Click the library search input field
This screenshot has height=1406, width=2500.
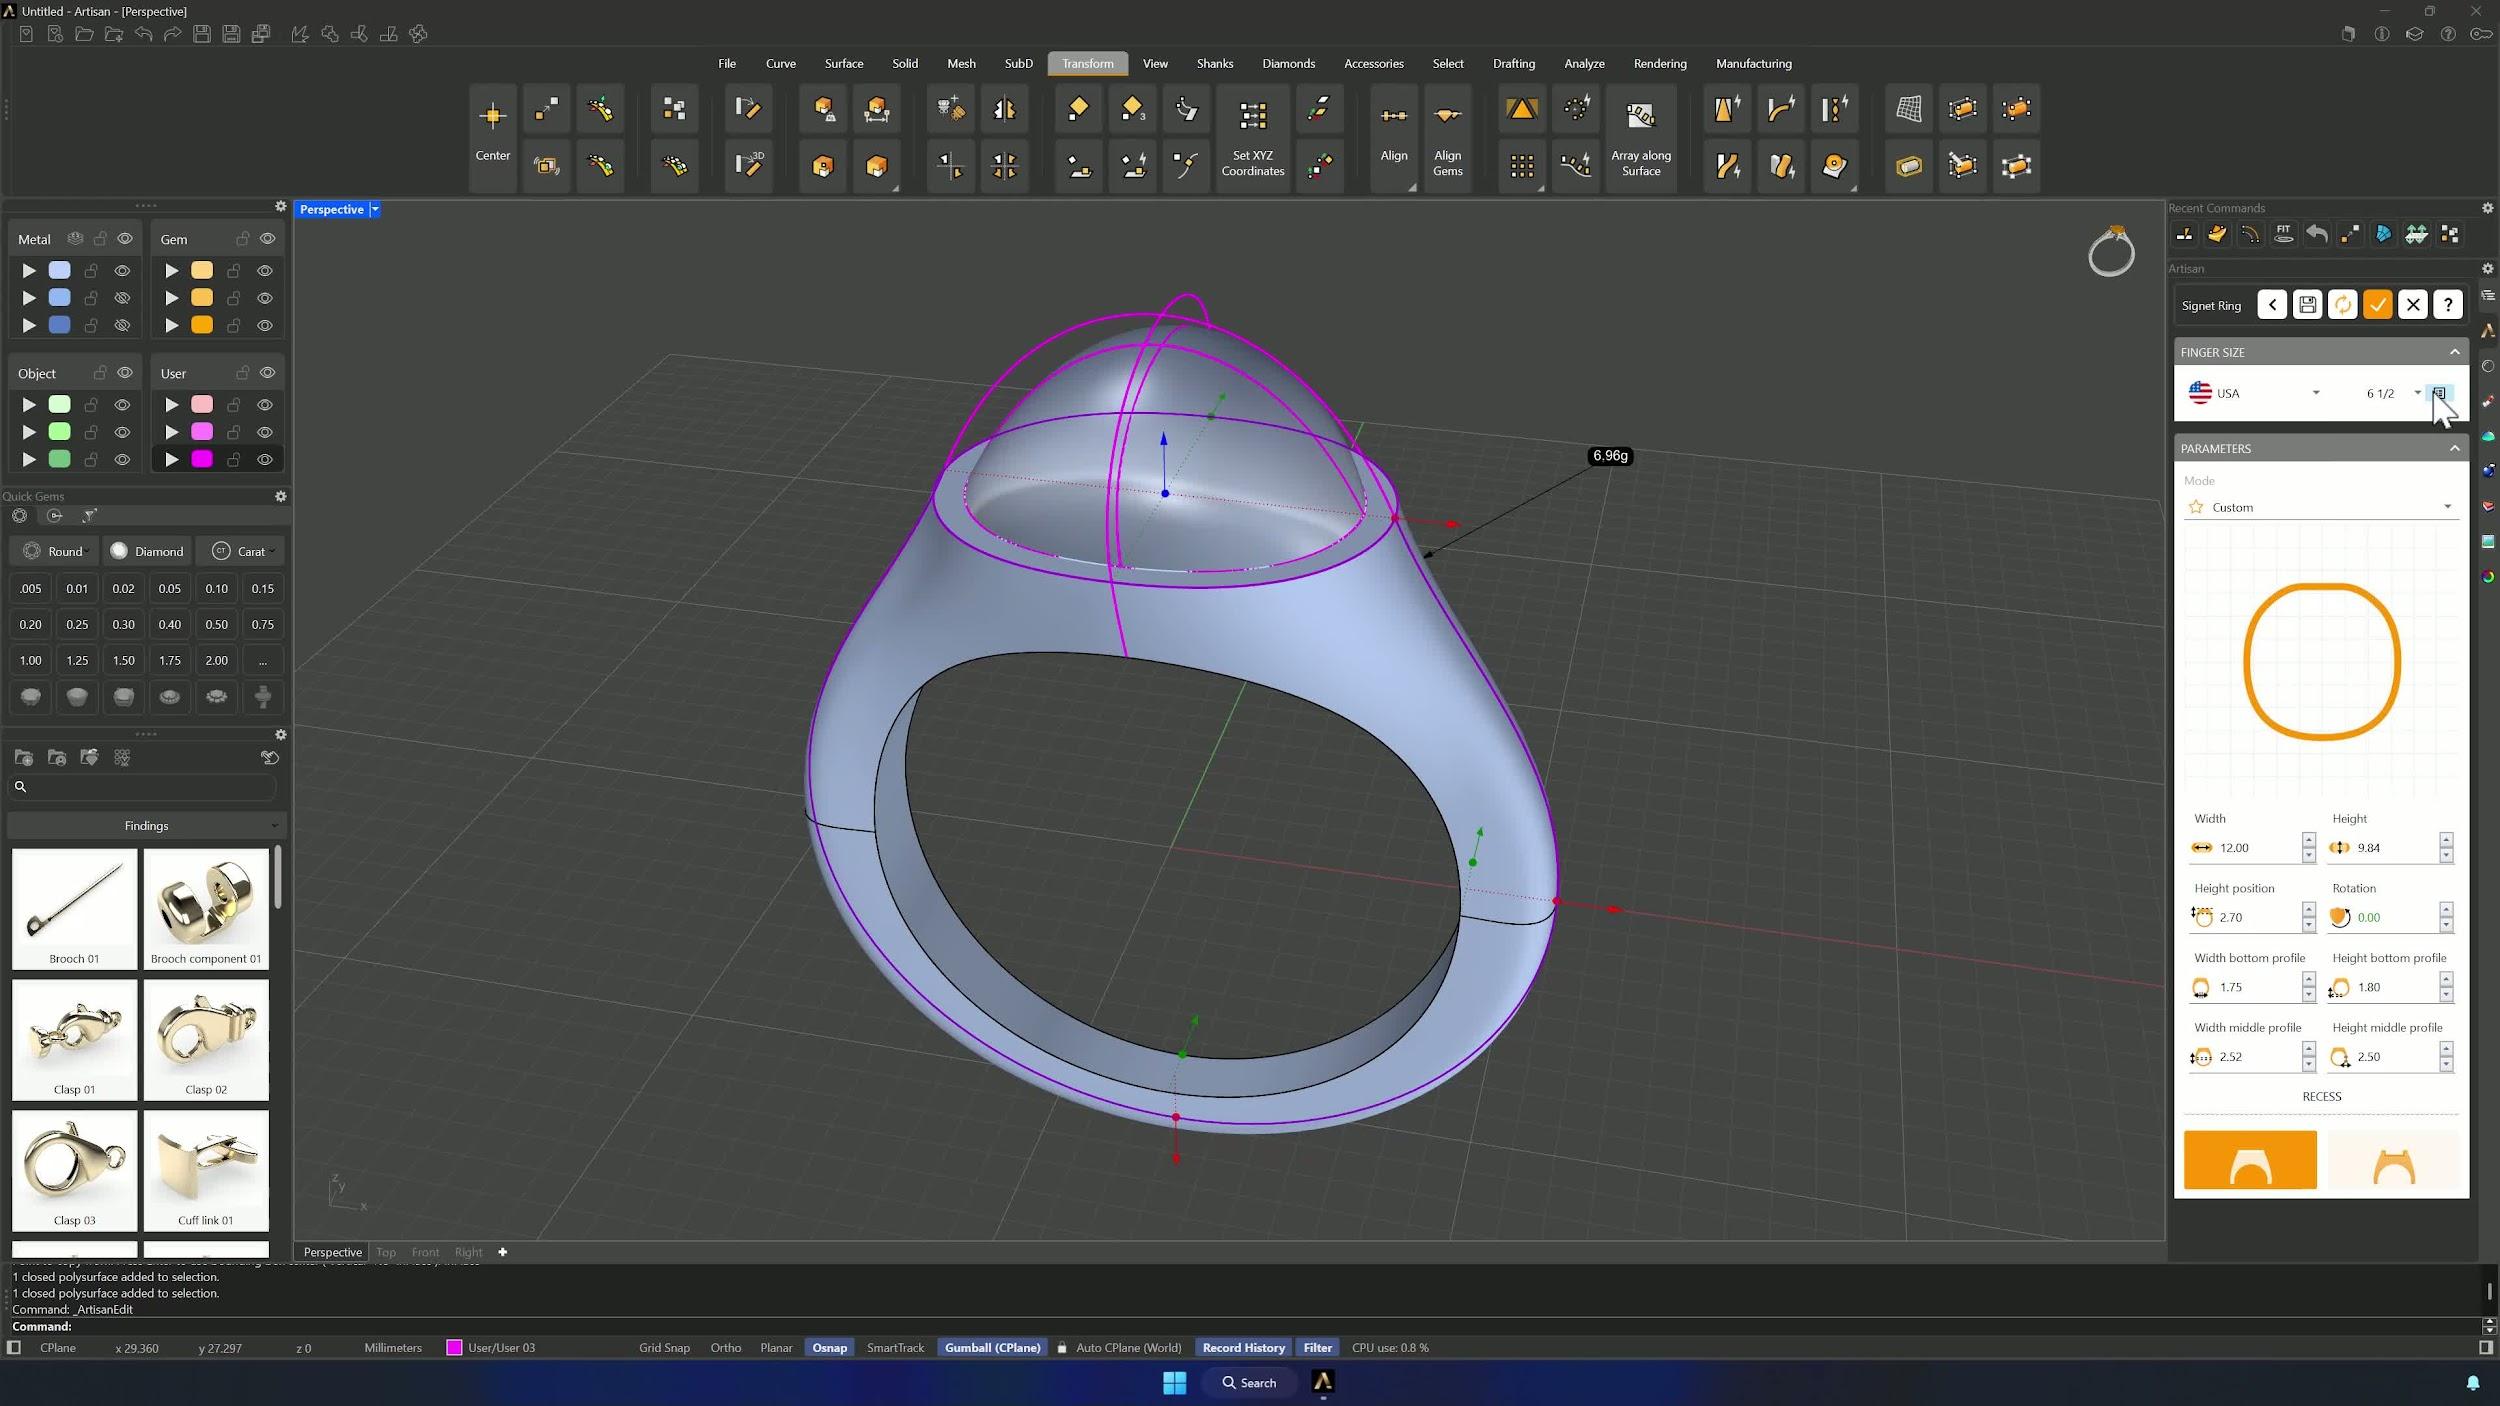tap(142, 787)
